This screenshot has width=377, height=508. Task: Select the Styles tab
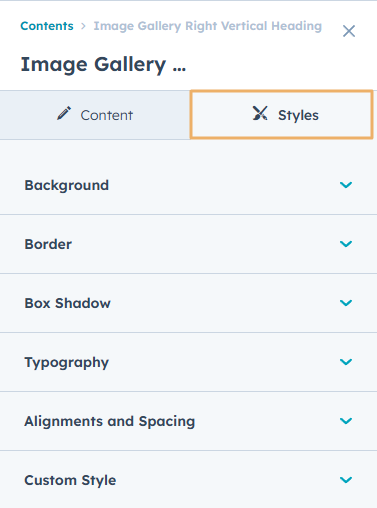coord(281,114)
